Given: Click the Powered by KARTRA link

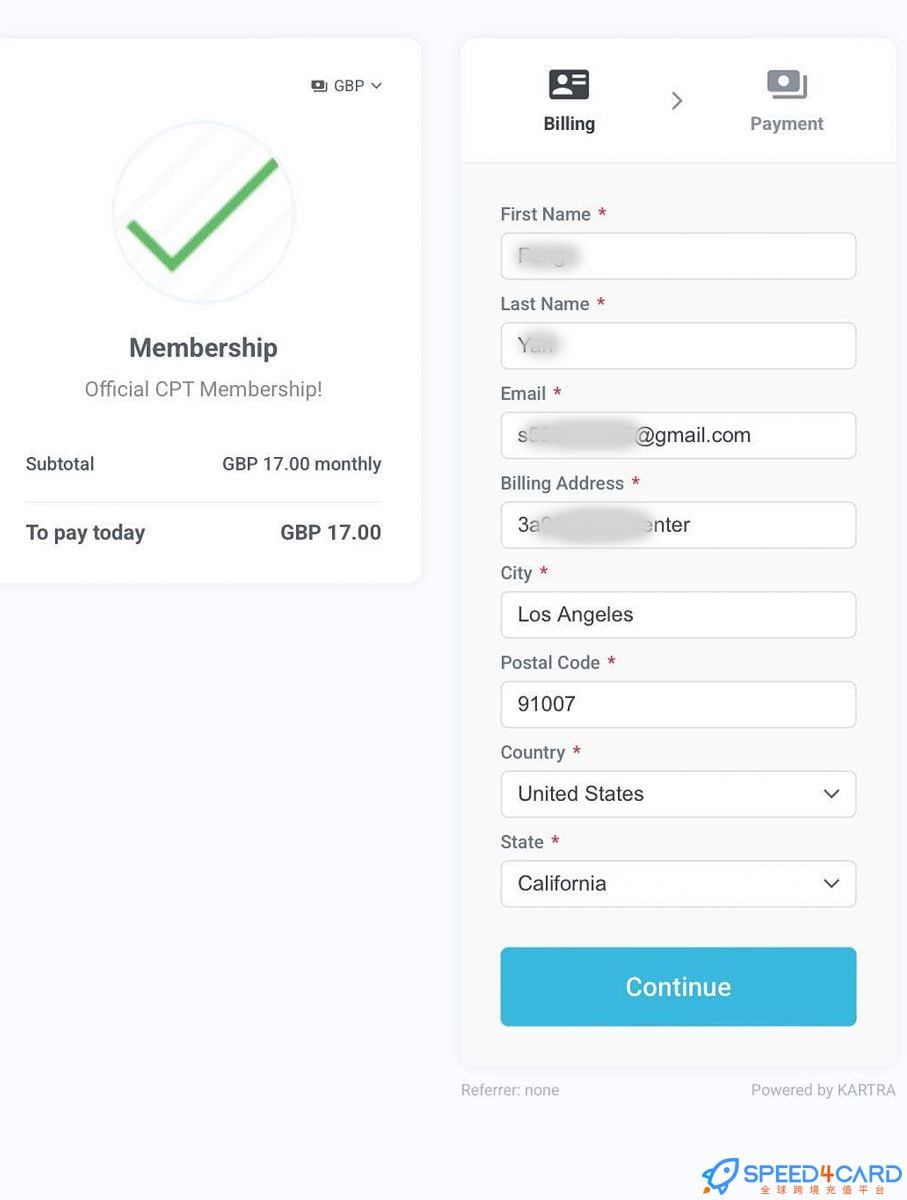Looking at the screenshot, I should (823, 1090).
